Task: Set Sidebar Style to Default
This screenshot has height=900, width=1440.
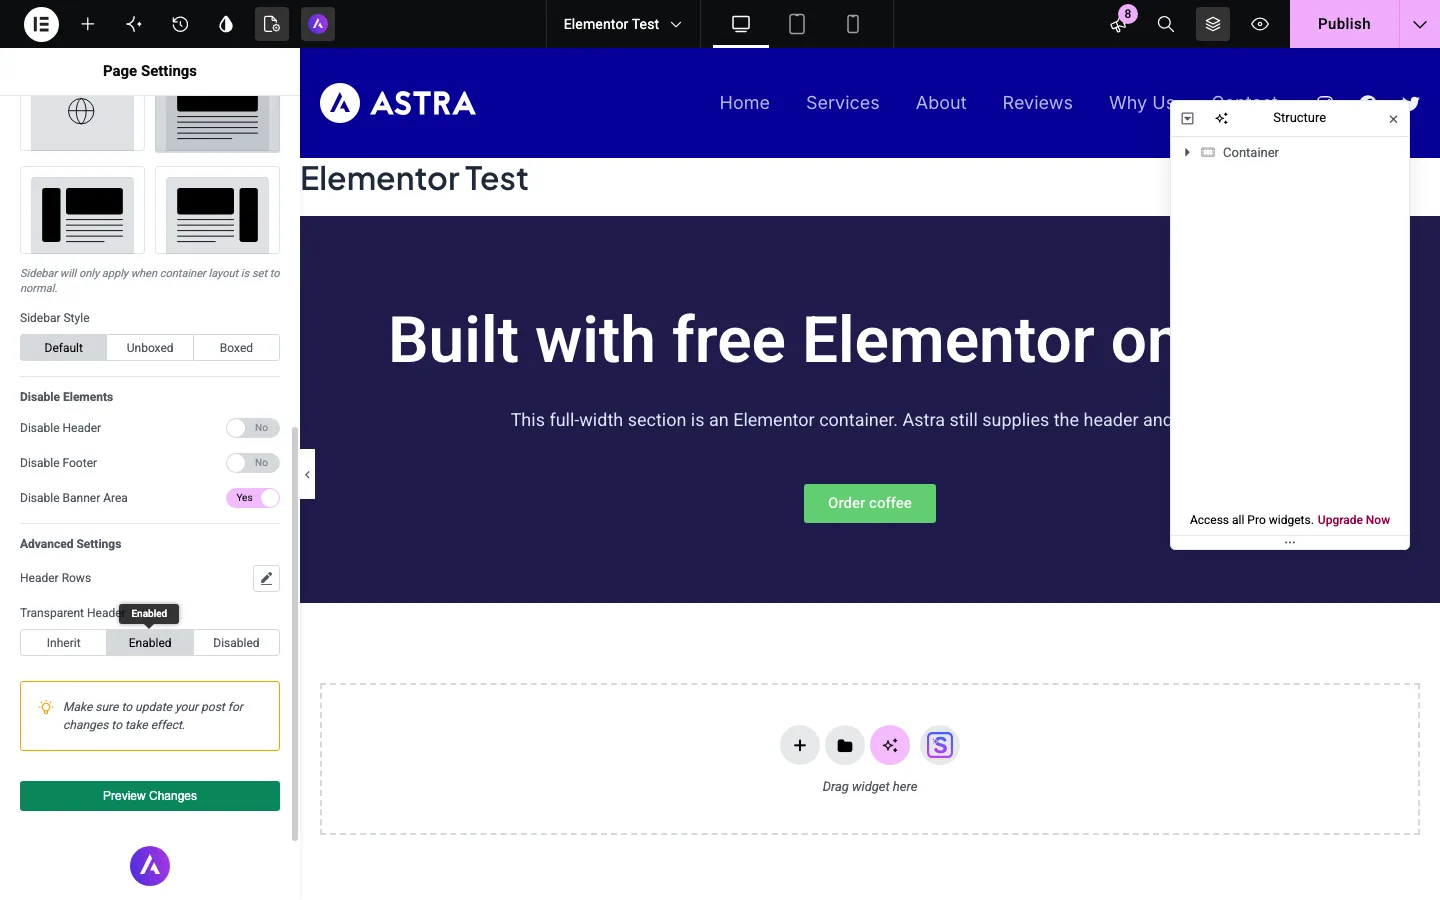Action: [x=64, y=348]
